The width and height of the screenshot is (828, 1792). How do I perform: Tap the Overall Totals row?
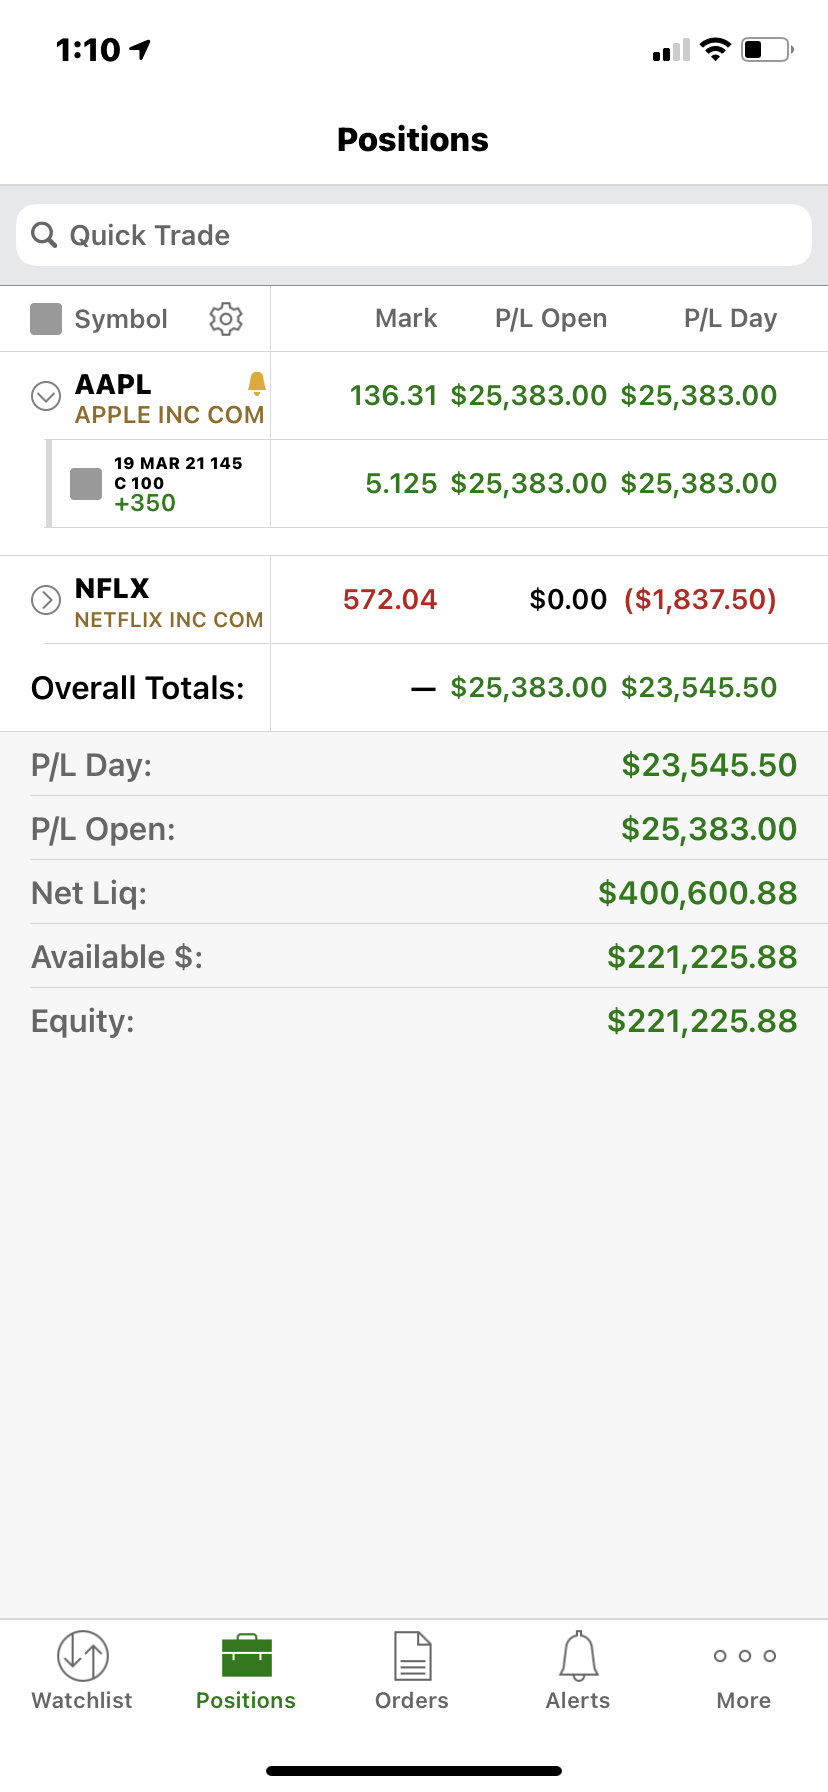[138, 688]
